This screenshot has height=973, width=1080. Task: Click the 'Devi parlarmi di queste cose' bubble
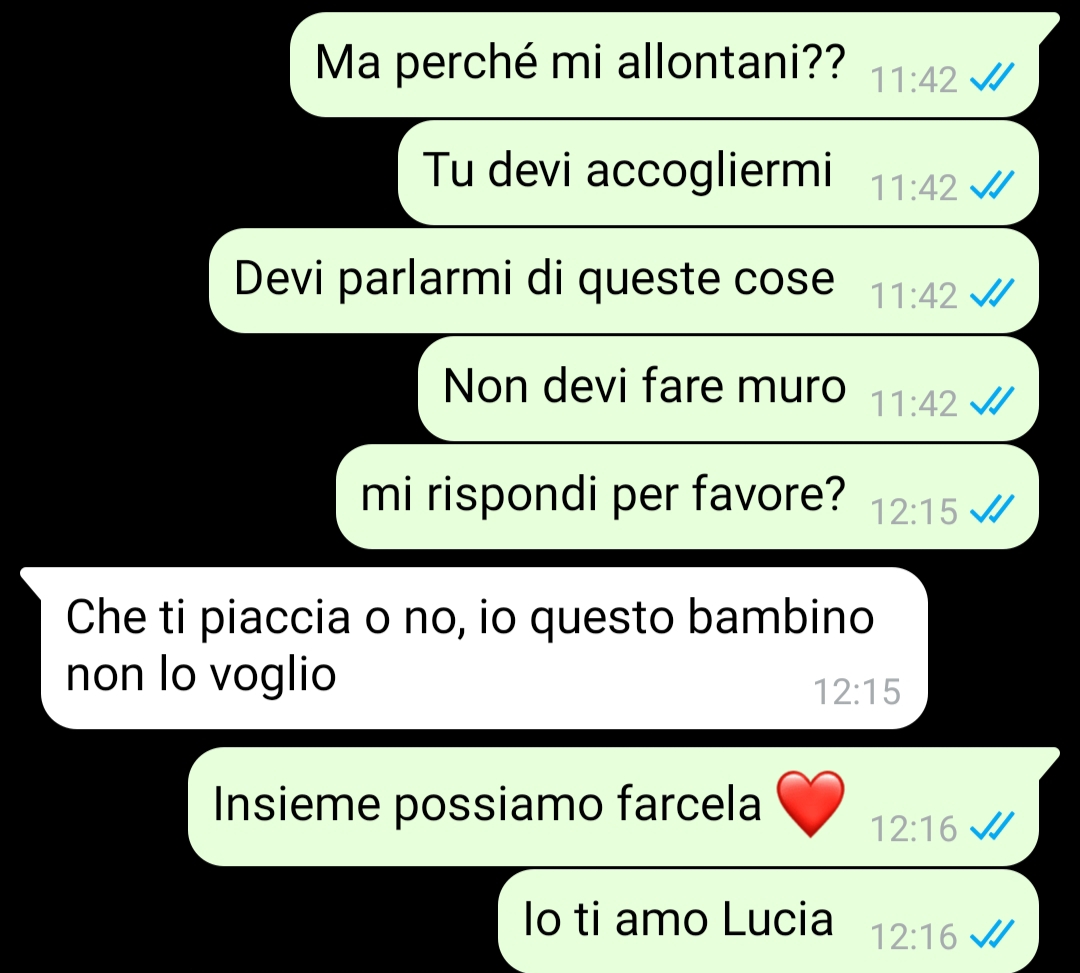(x=623, y=281)
